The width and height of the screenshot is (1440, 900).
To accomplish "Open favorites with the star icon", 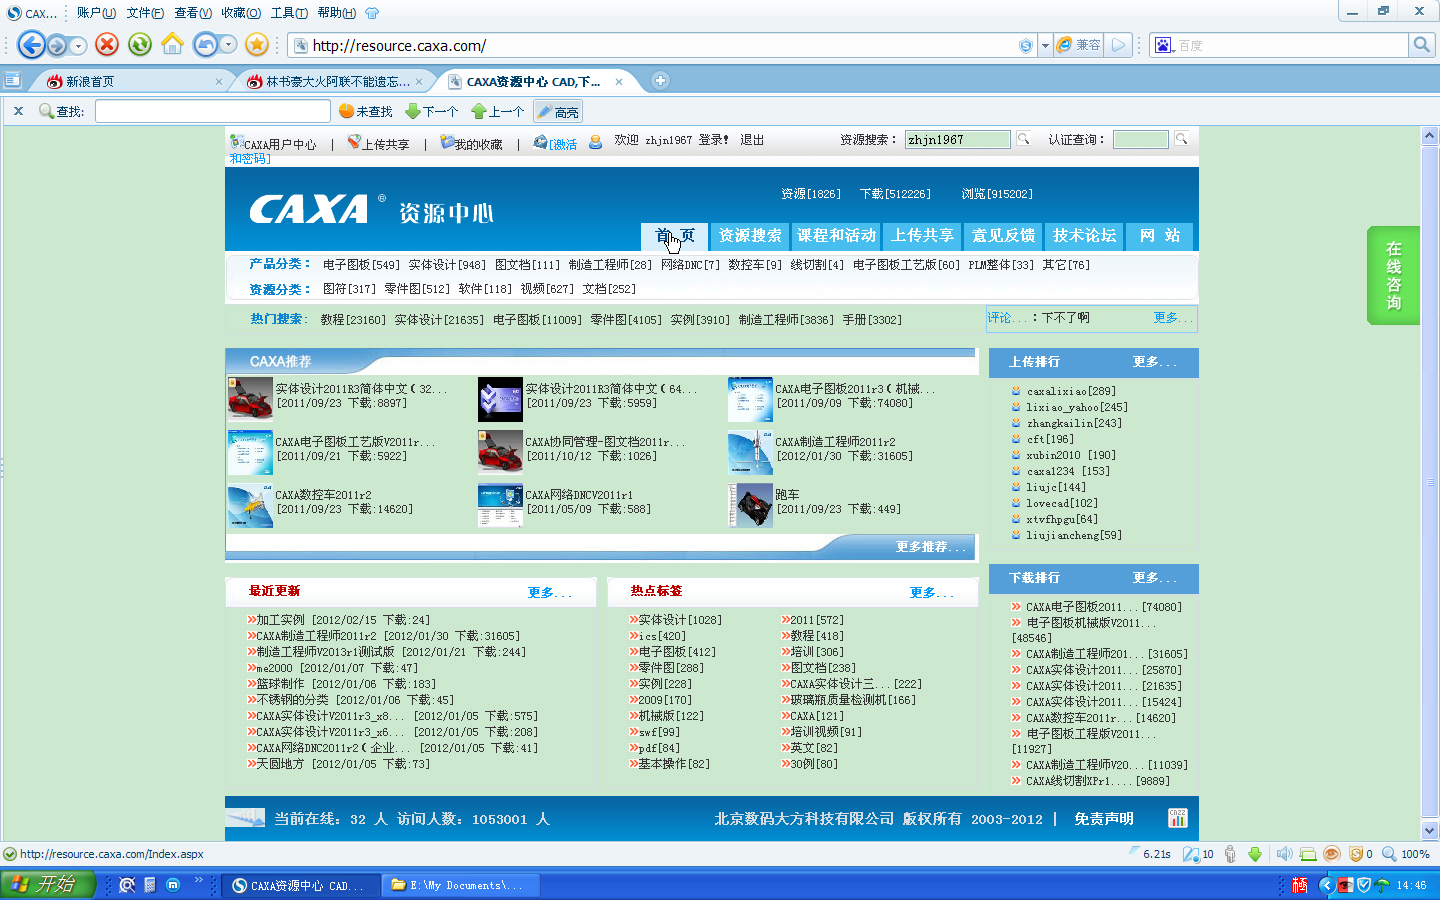I will click(257, 44).
